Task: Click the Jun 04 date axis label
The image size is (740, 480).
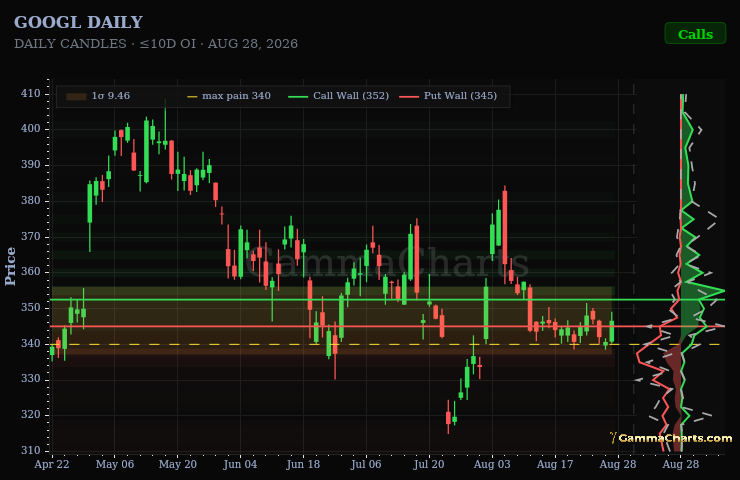Action: coord(240,464)
